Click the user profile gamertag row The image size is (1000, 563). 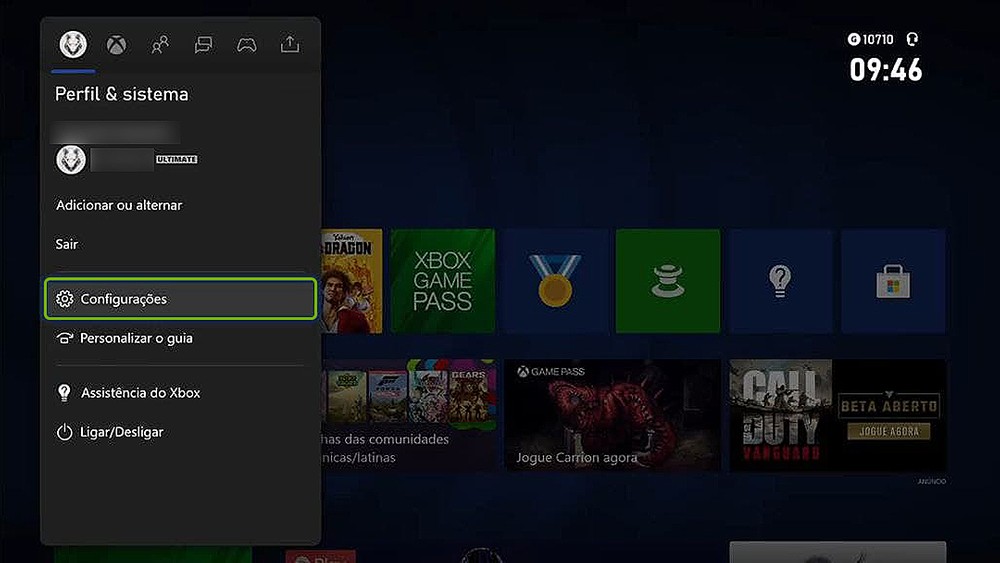coord(125,159)
